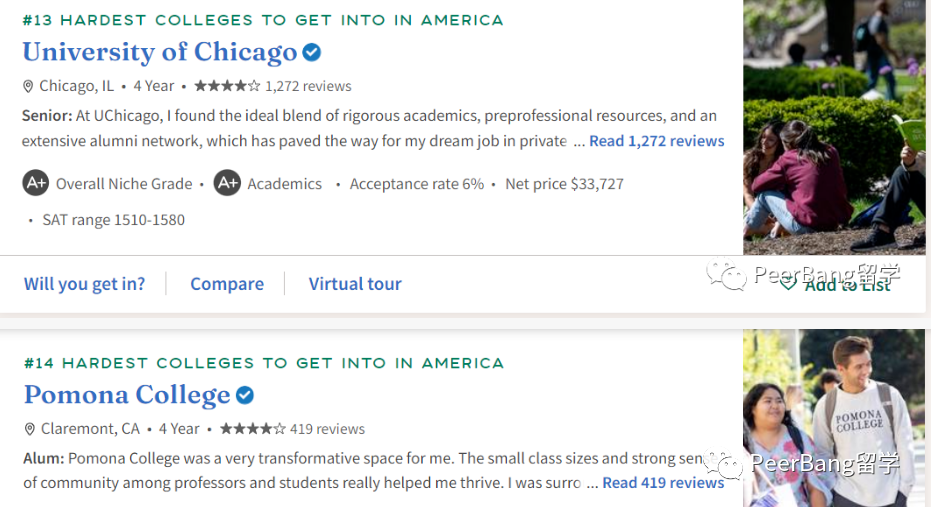Open the University of Chicago title link
The height and width of the screenshot is (507, 931).
160,52
